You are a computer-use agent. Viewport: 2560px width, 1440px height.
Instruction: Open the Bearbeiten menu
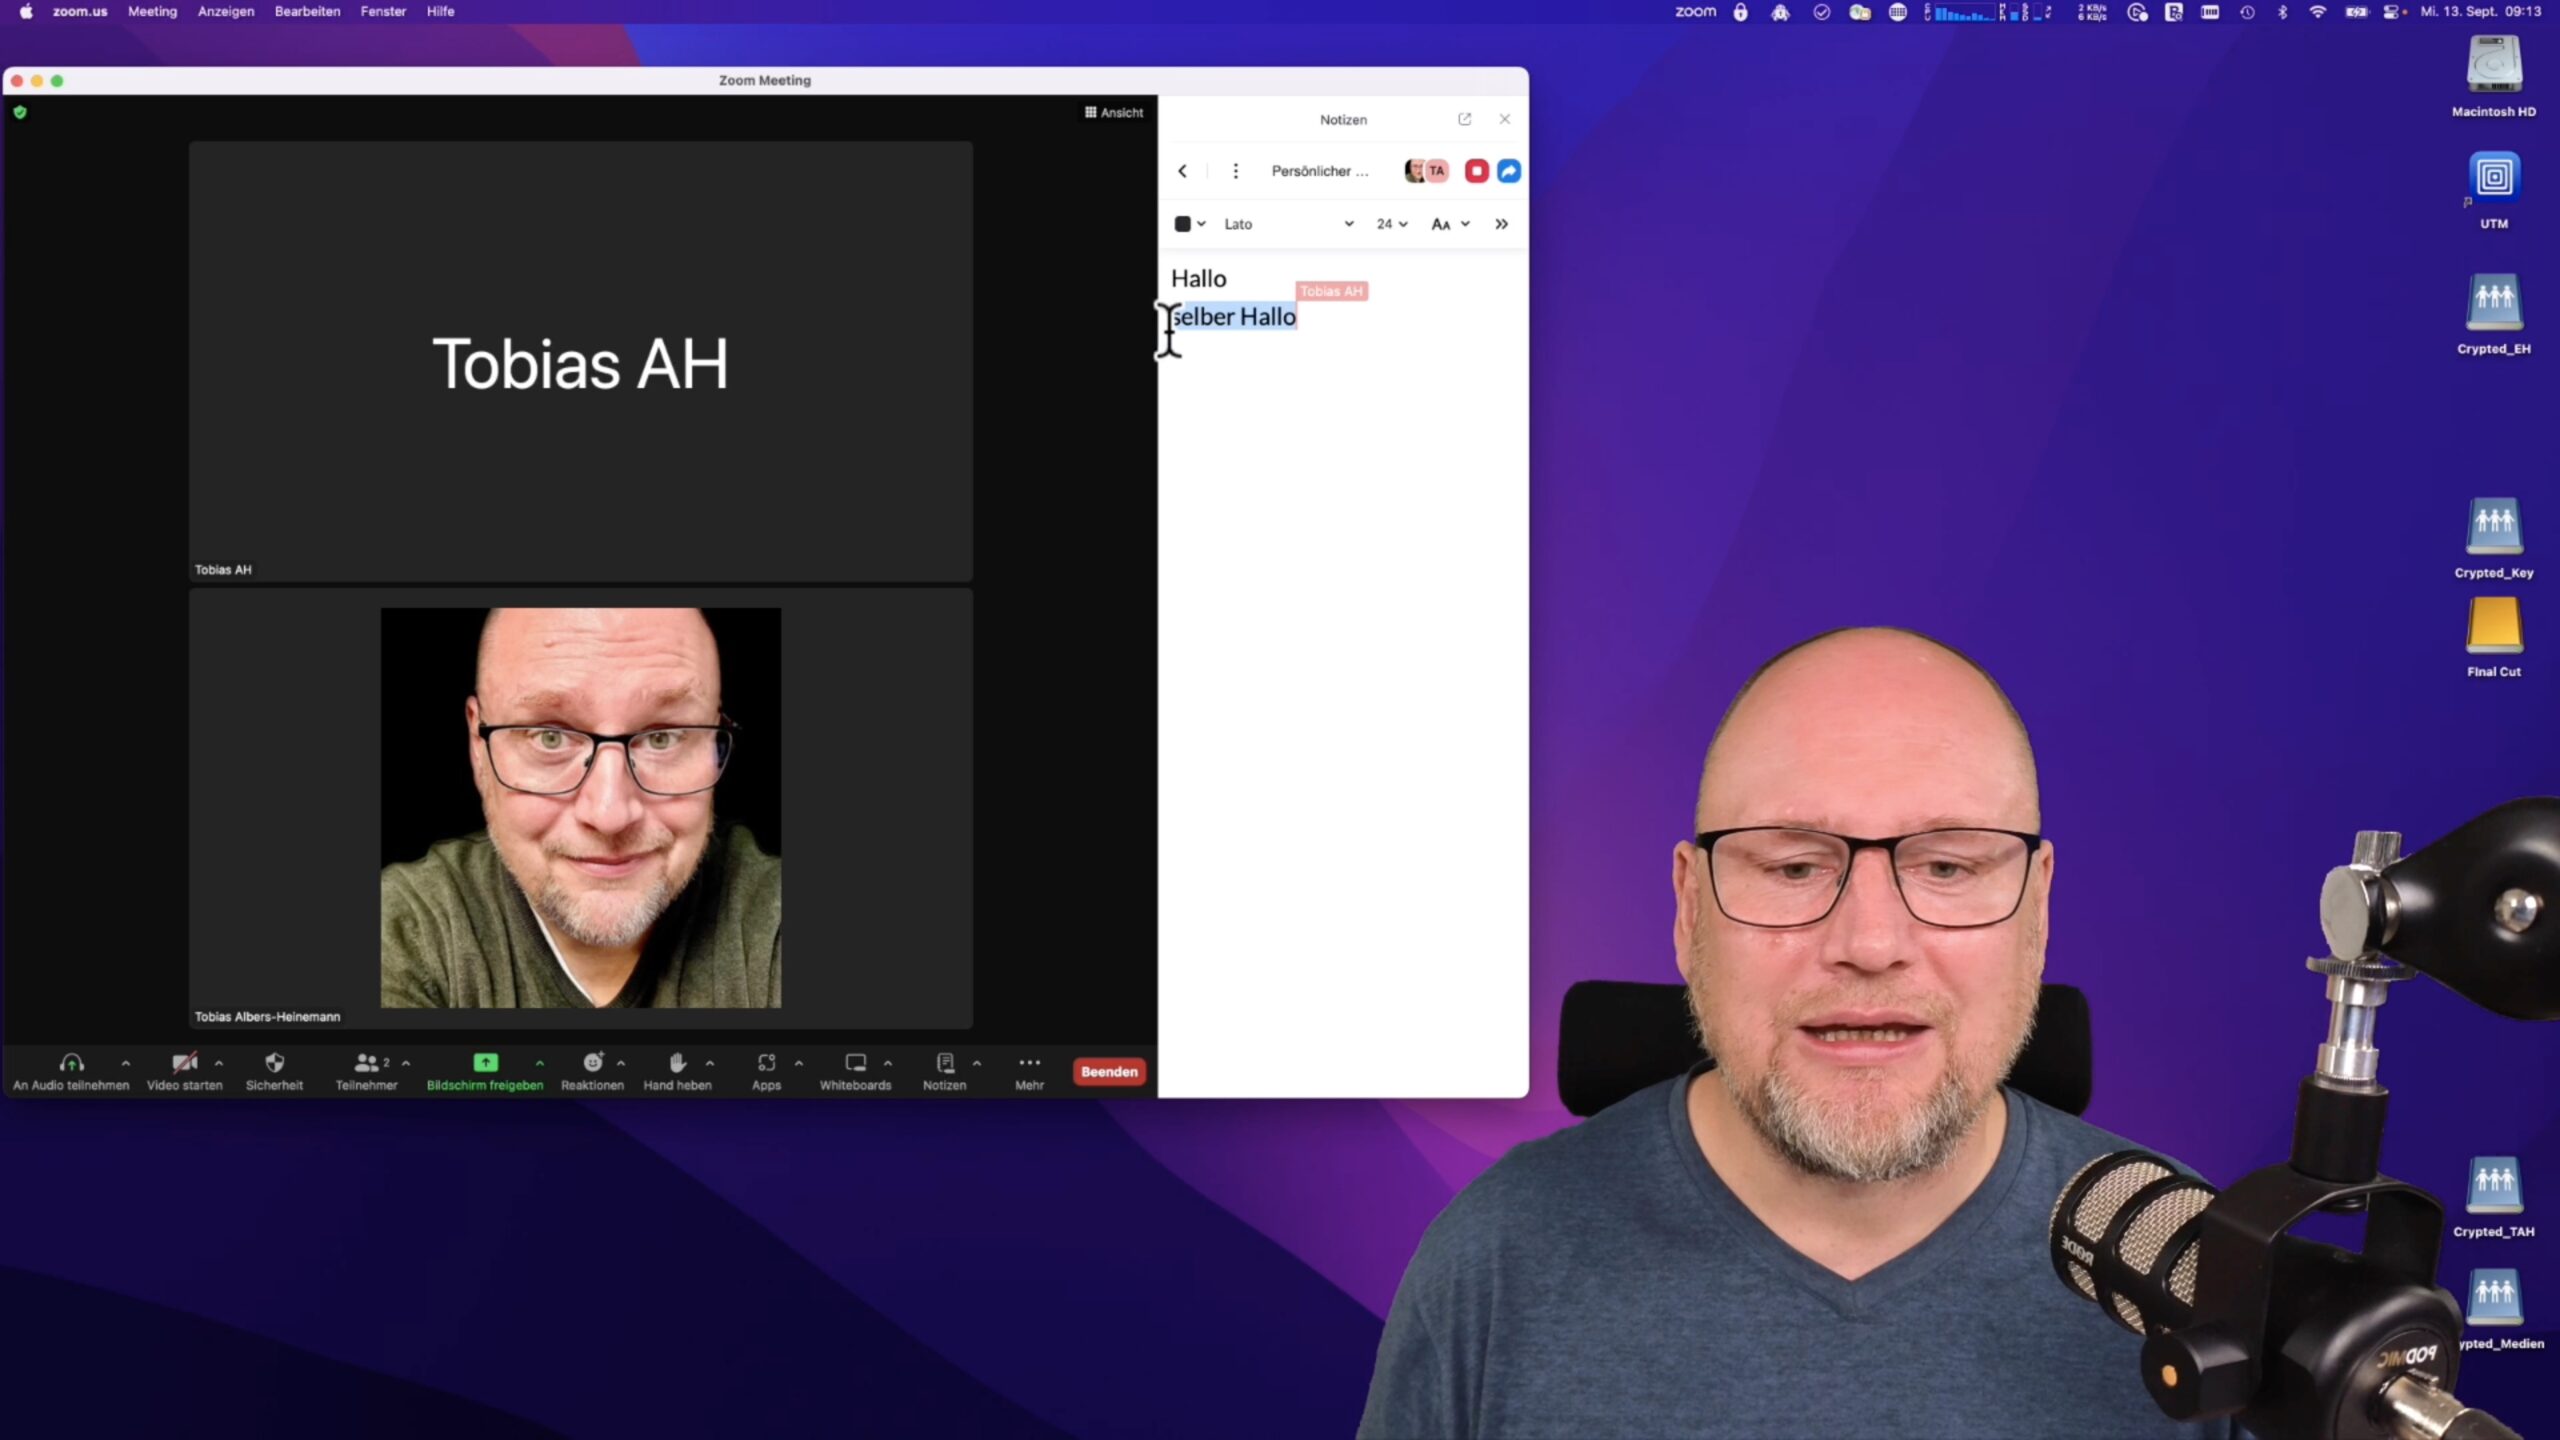[x=307, y=11]
